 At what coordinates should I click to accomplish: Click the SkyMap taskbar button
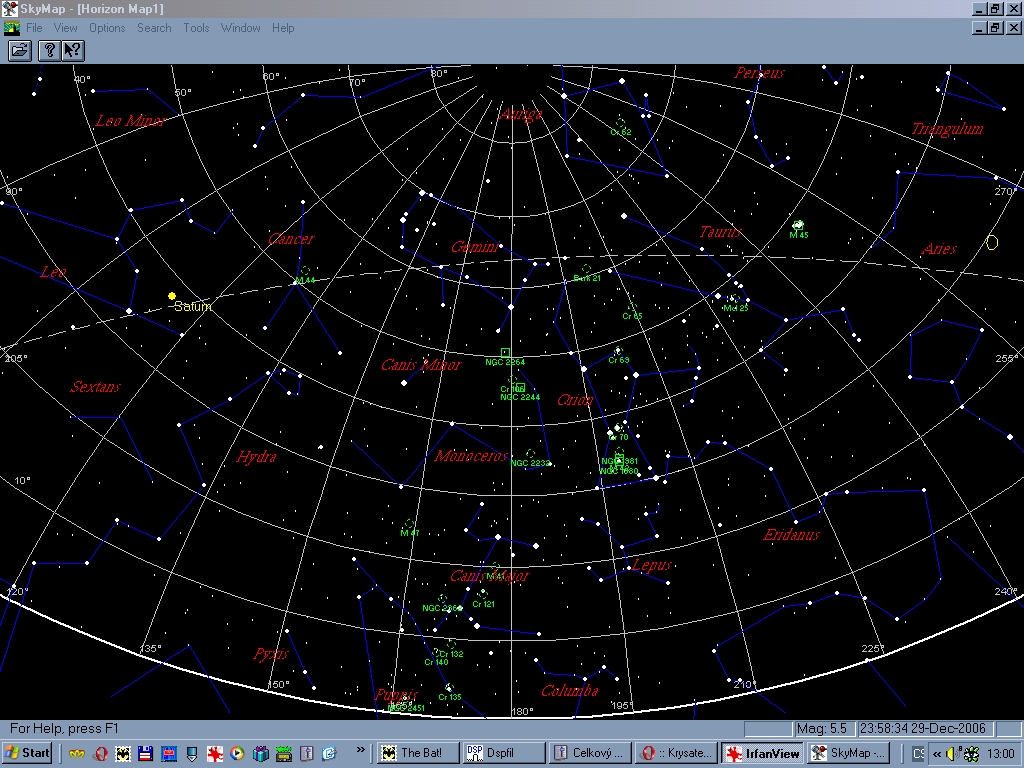tap(848, 754)
